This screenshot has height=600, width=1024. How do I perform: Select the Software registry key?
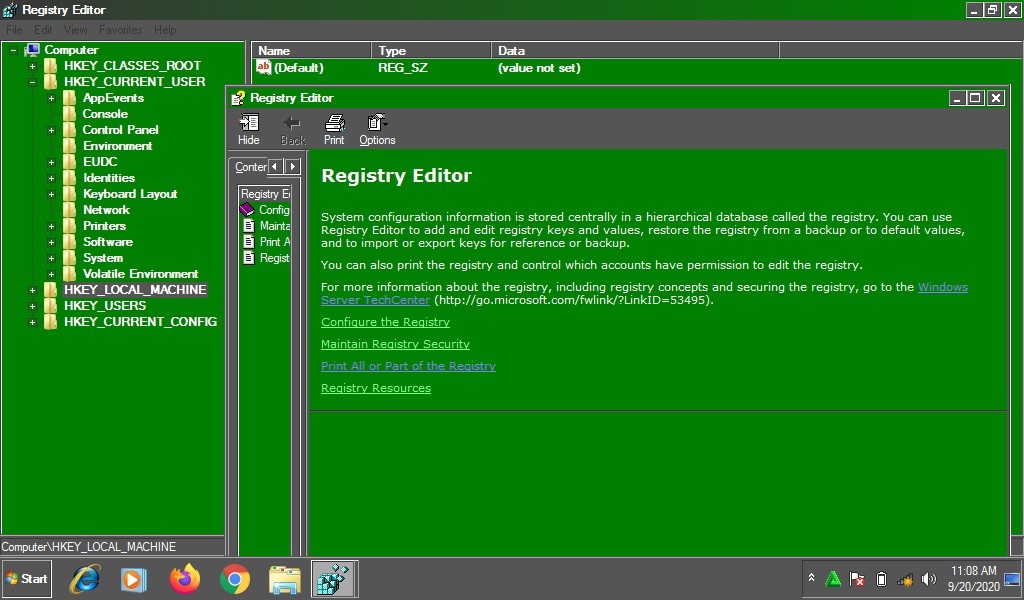point(108,242)
